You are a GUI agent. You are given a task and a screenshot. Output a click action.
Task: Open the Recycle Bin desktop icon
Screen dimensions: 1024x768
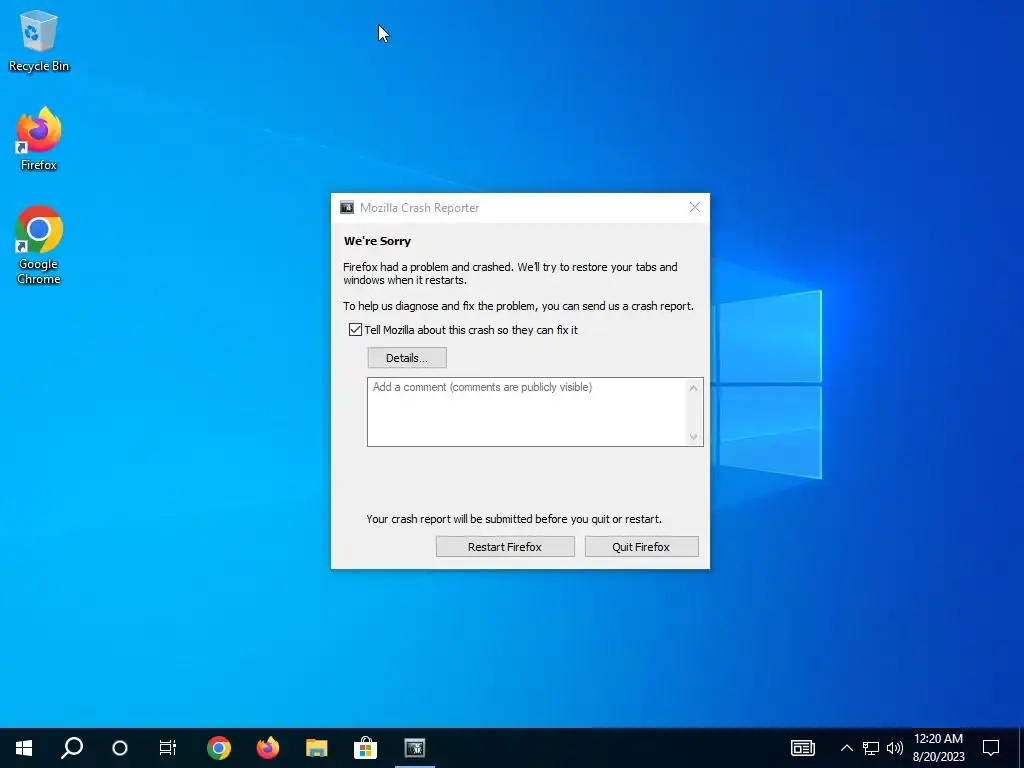click(x=39, y=41)
